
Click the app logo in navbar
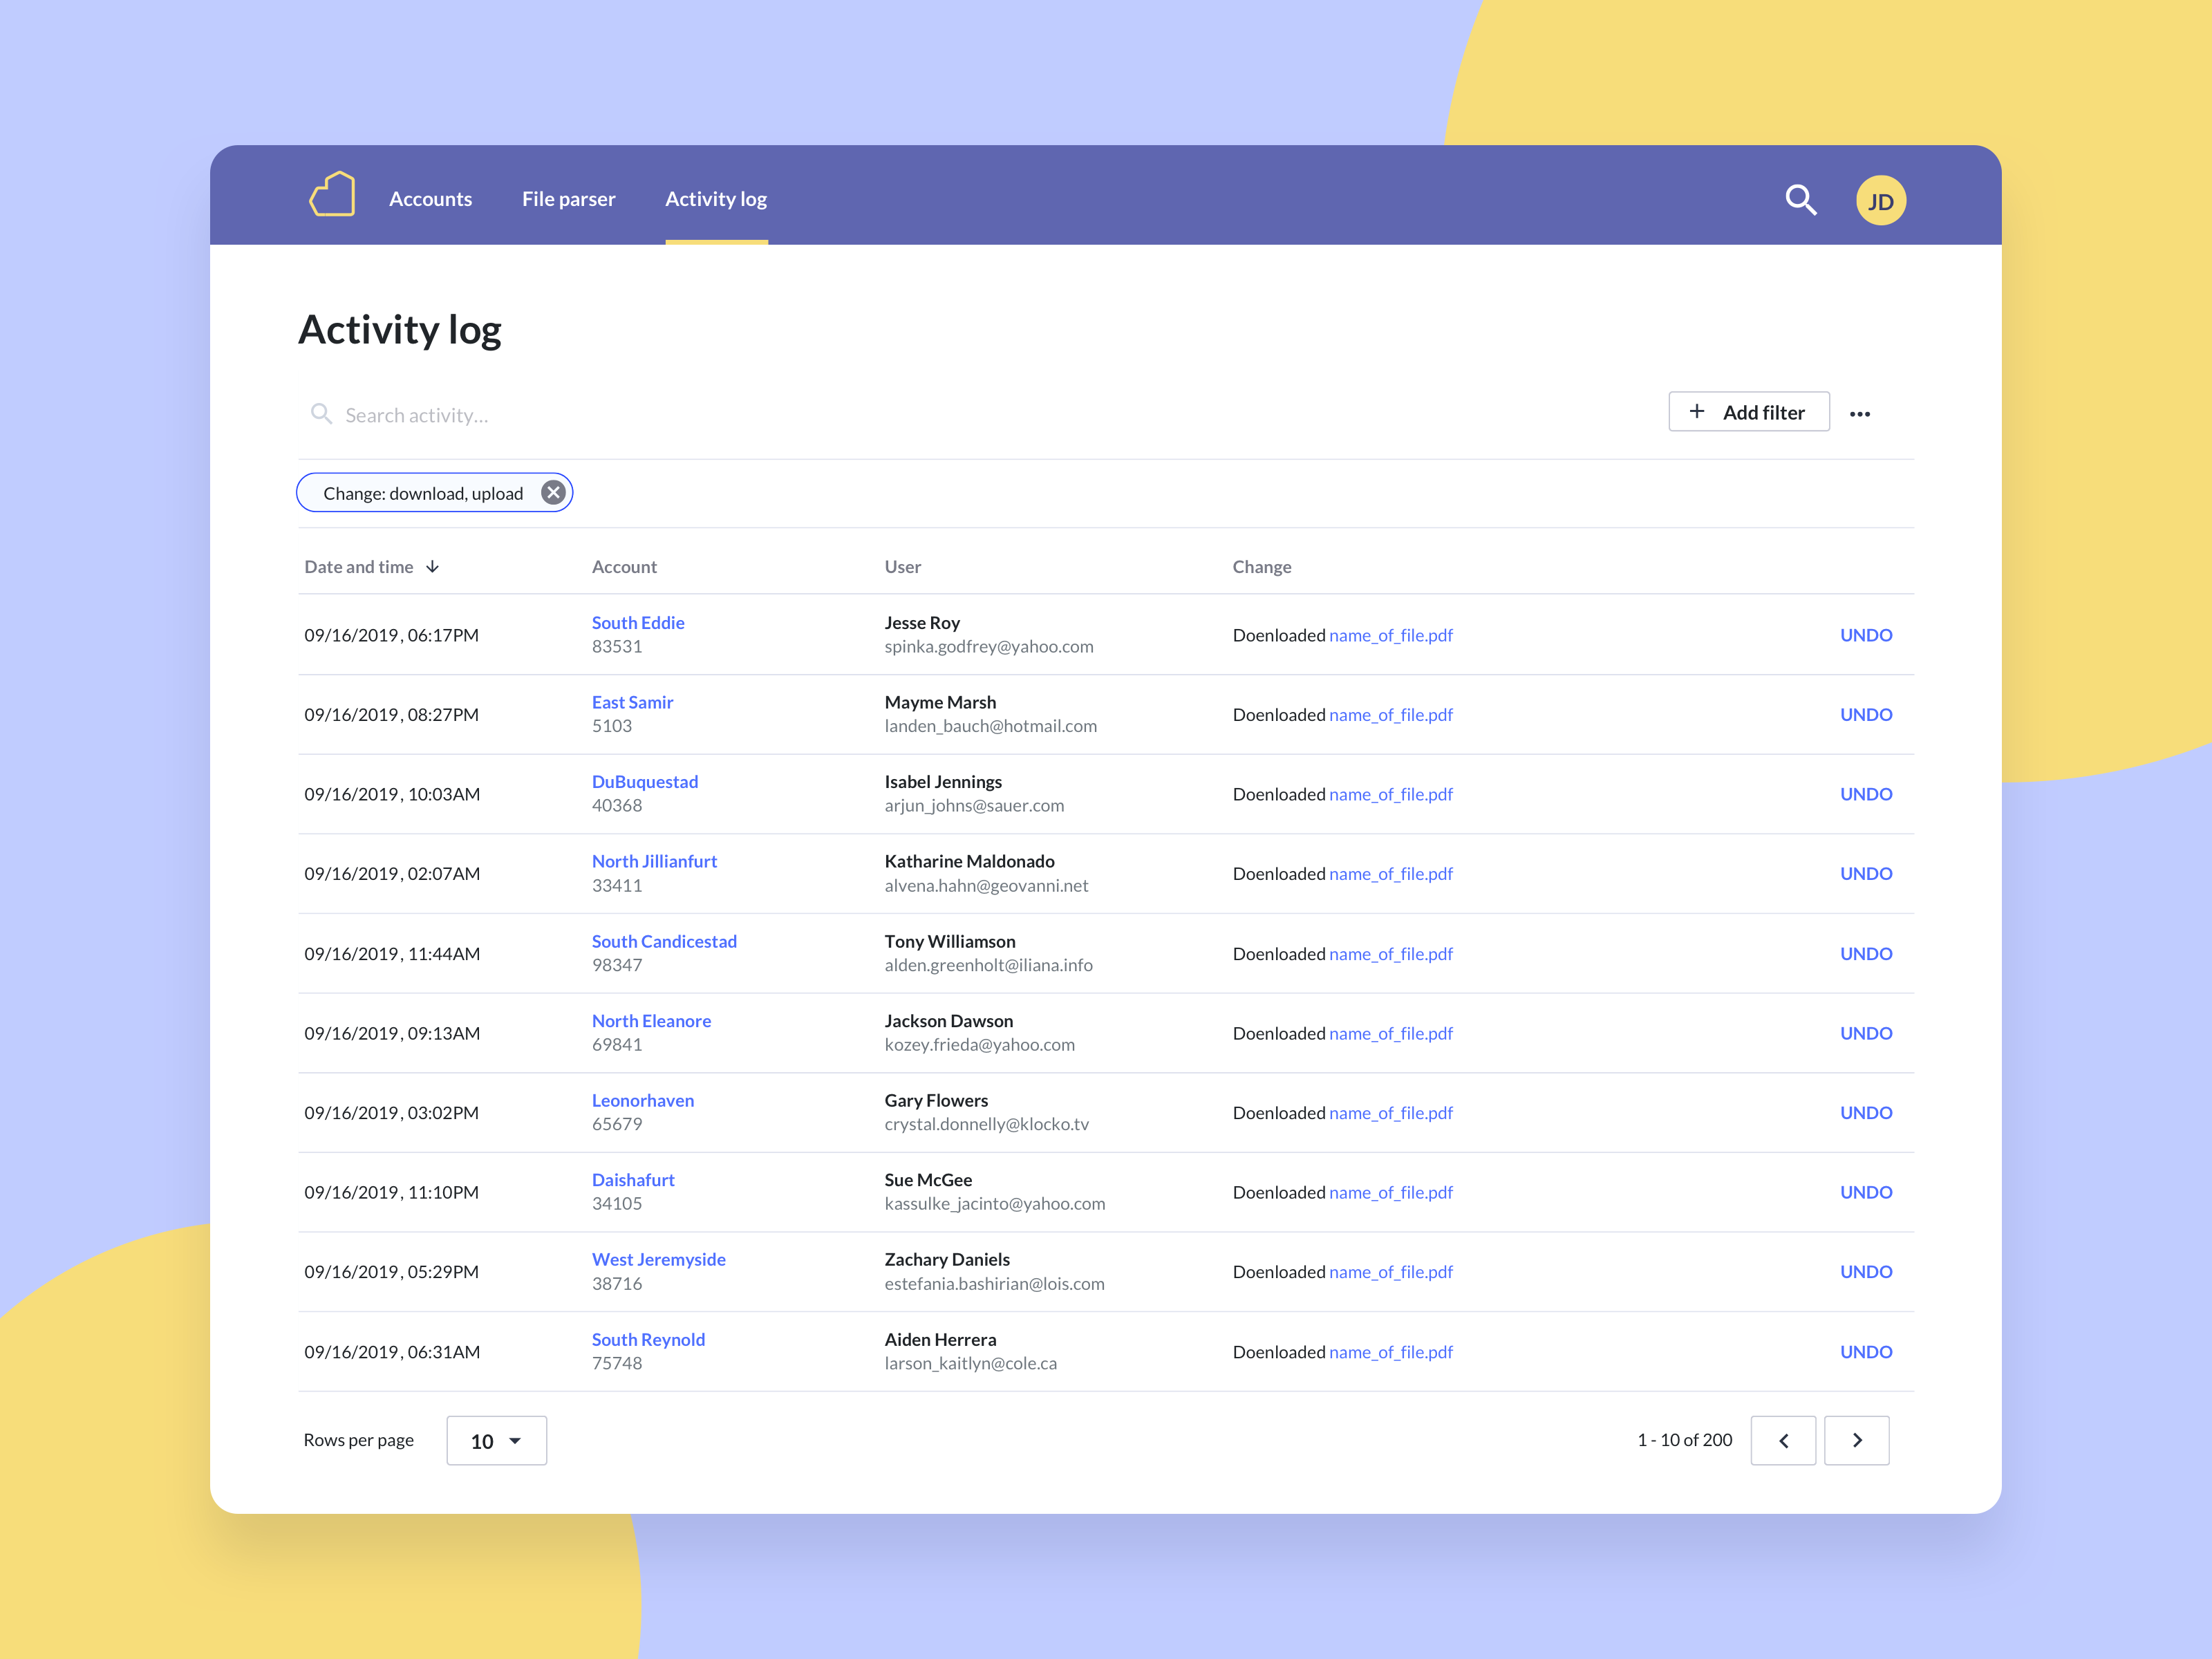tap(333, 194)
